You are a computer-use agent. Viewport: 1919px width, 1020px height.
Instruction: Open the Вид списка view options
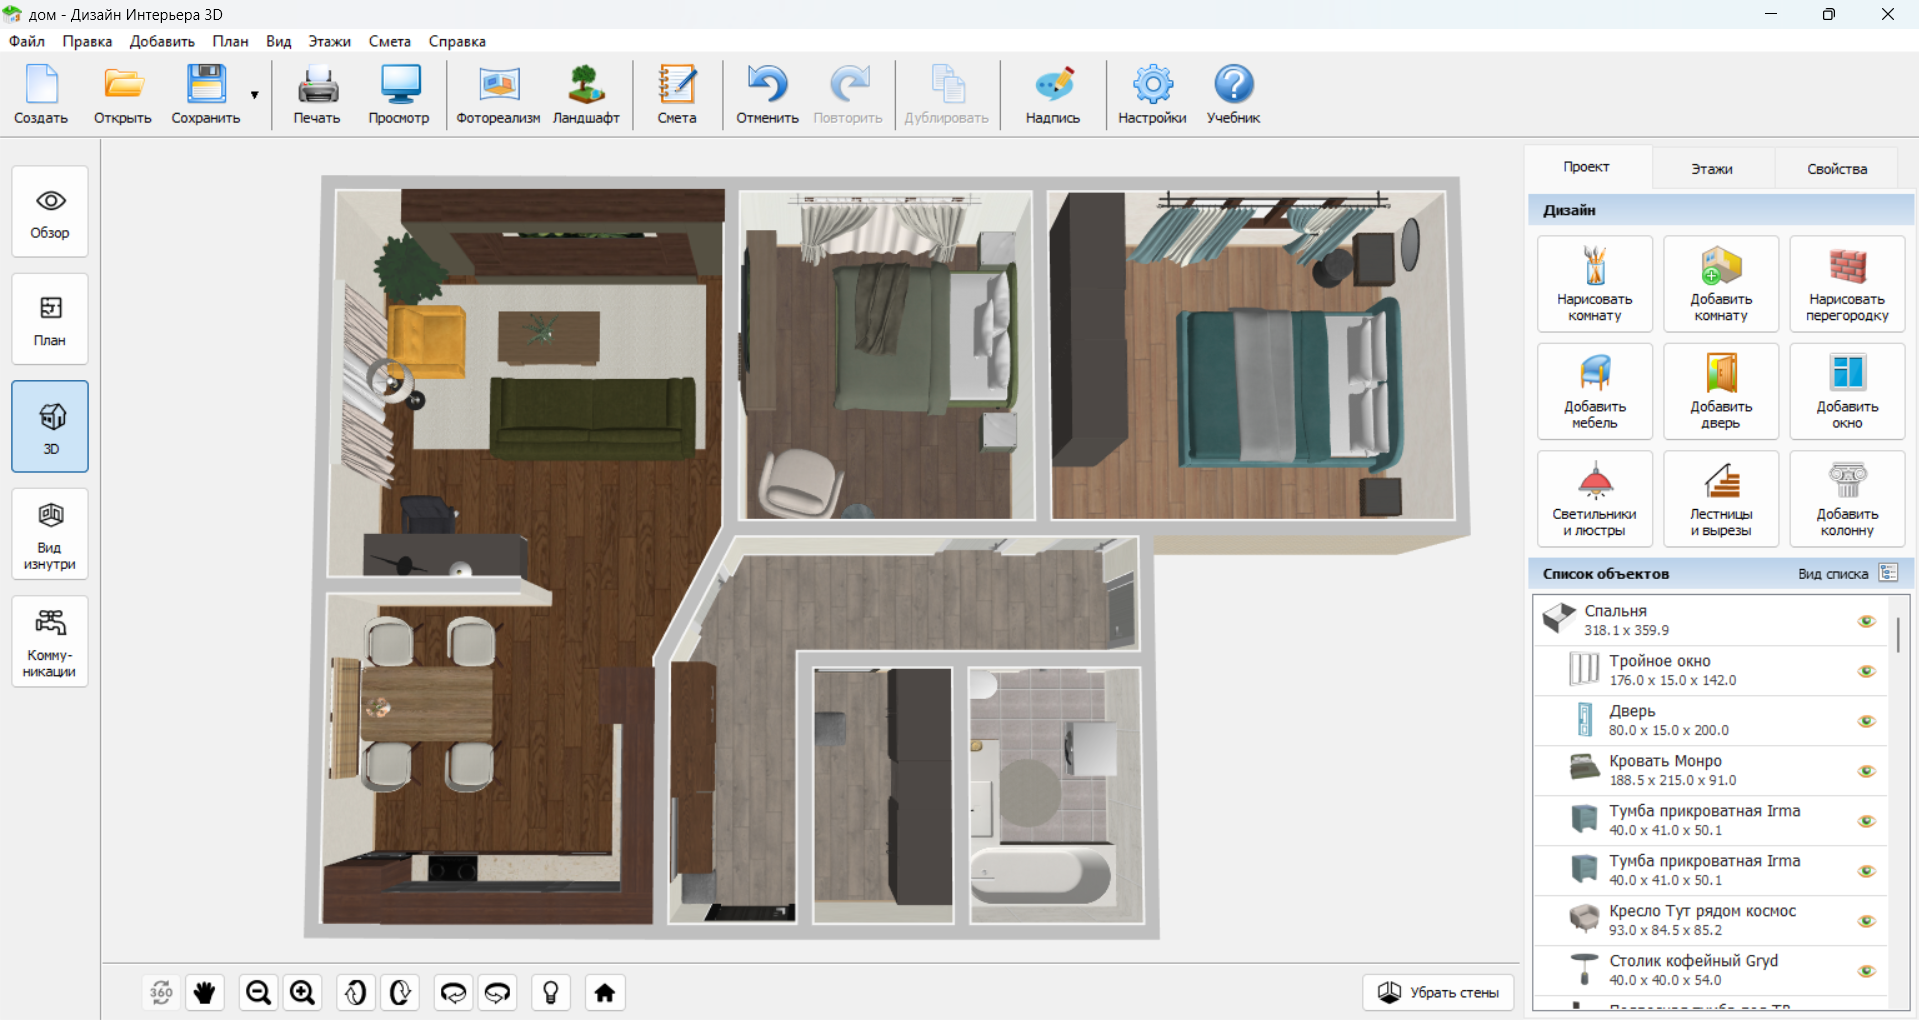pyautogui.click(x=1887, y=573)
